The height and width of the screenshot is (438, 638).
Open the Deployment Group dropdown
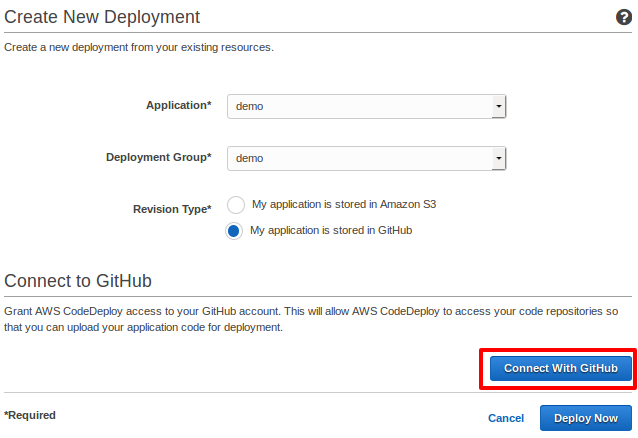366,158
